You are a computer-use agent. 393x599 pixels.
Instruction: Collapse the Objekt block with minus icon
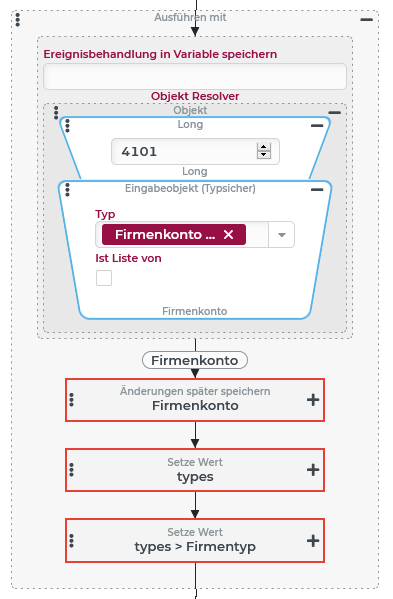tap(334, 112)
